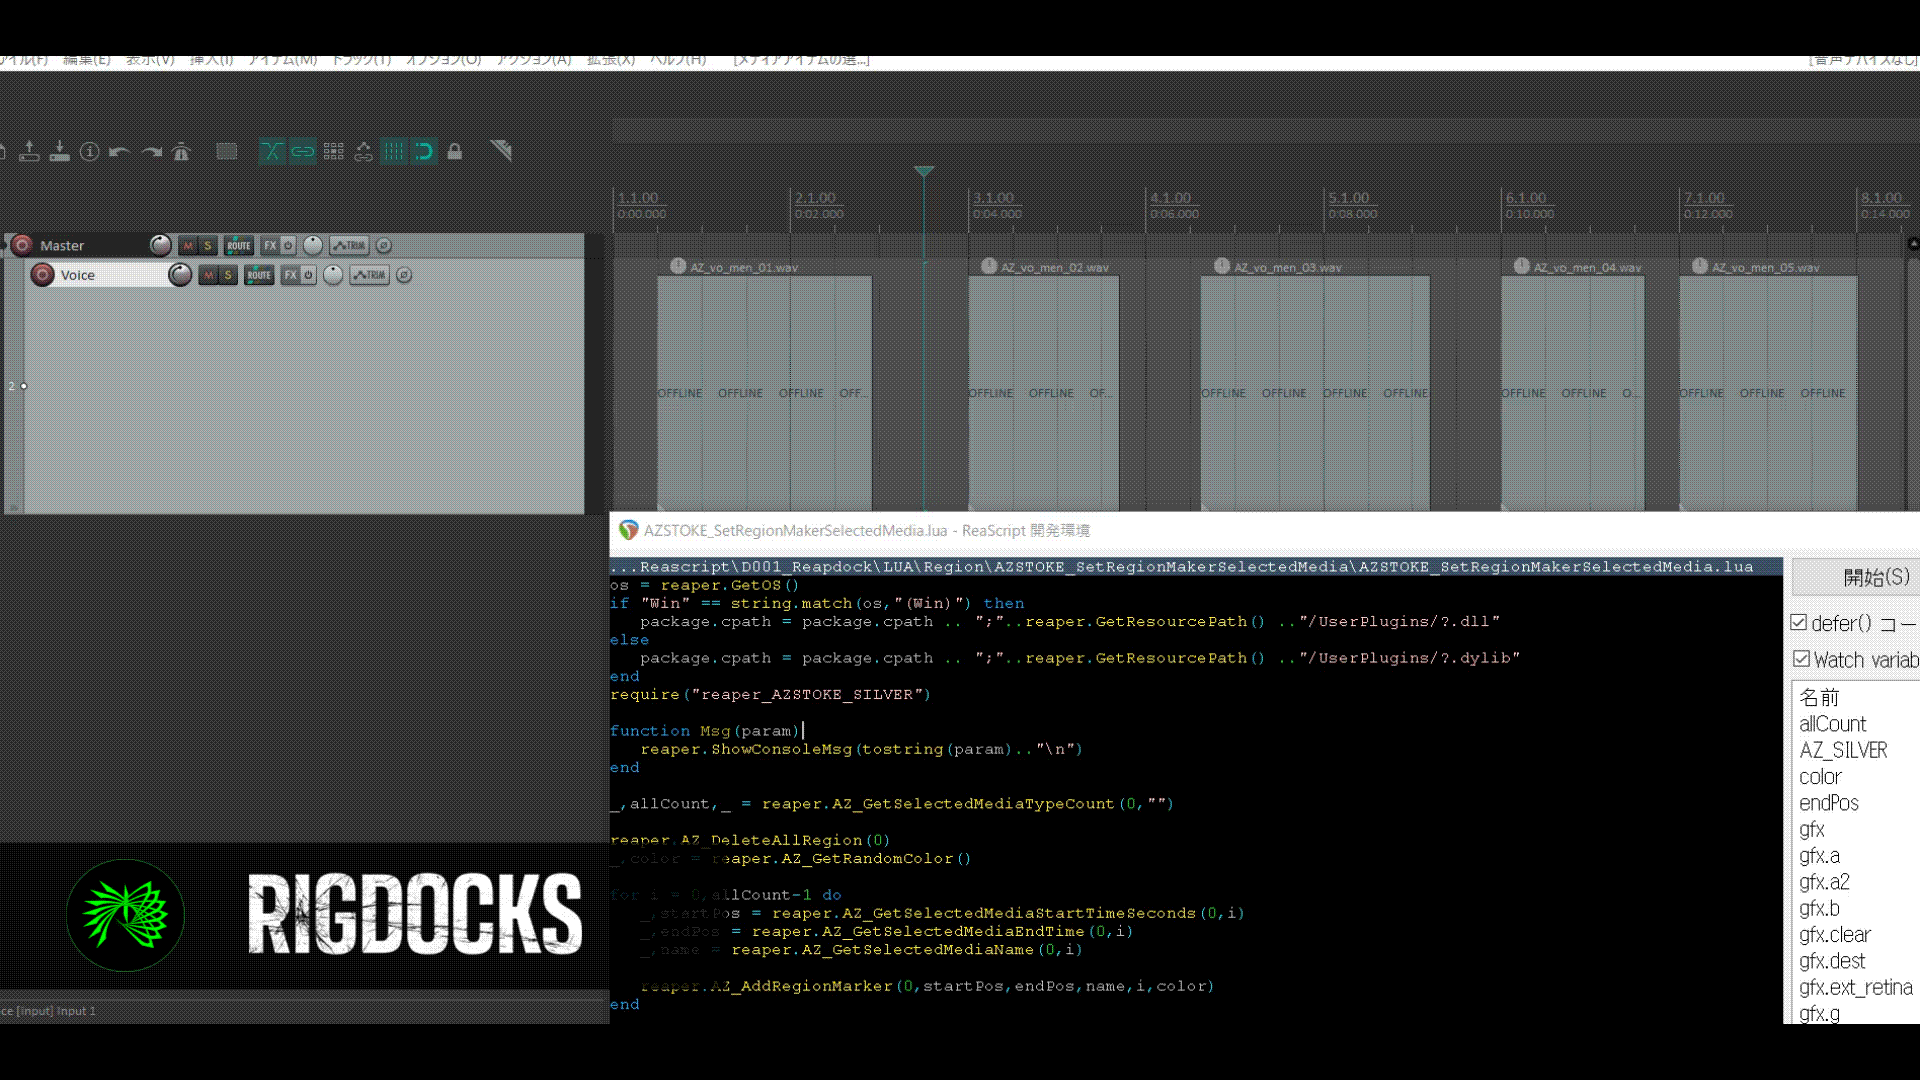This screenshot has width=1920, height=1080.
Task: Solo the Voice track
Action: pos(228,275)
